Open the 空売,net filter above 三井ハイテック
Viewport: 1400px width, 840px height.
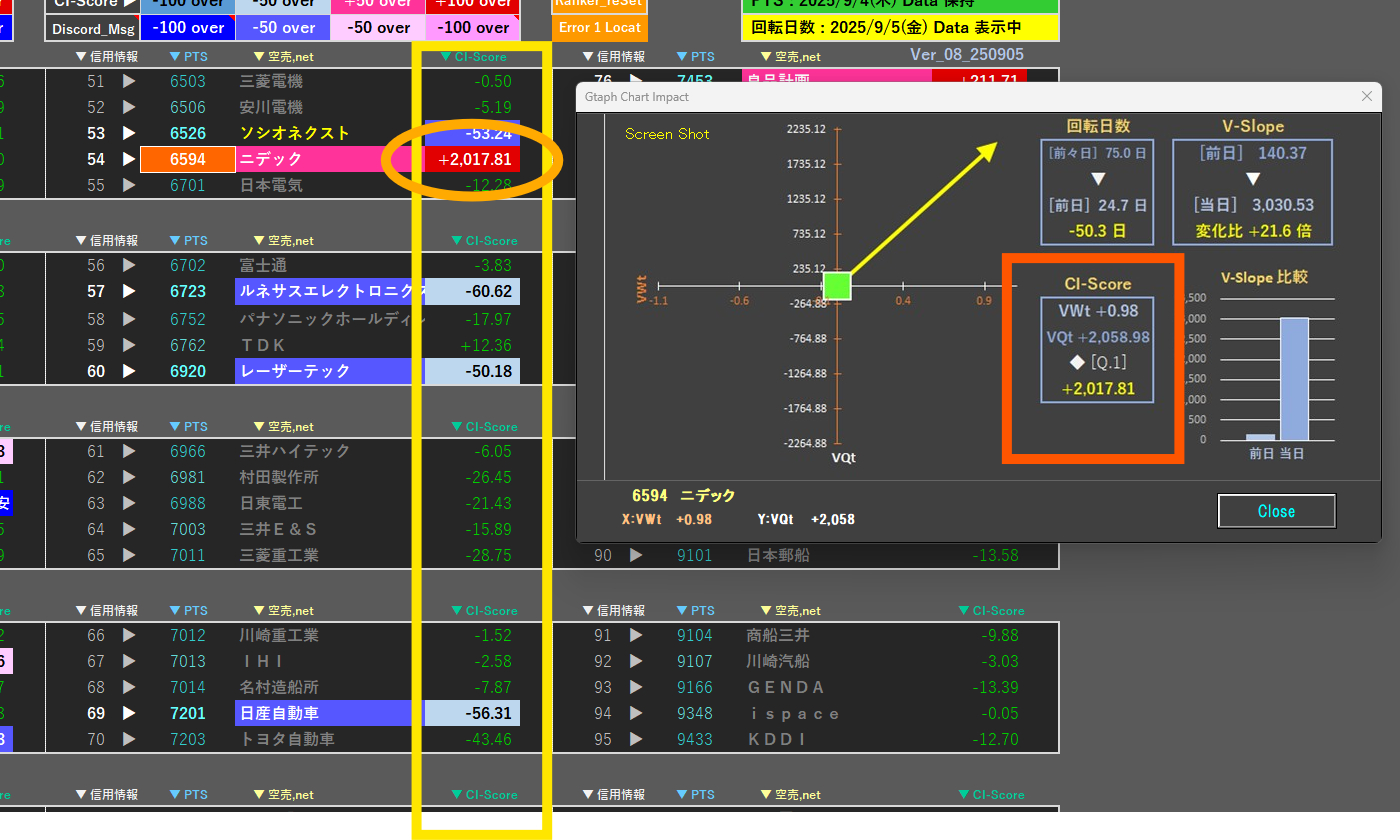tap(284, 427)
